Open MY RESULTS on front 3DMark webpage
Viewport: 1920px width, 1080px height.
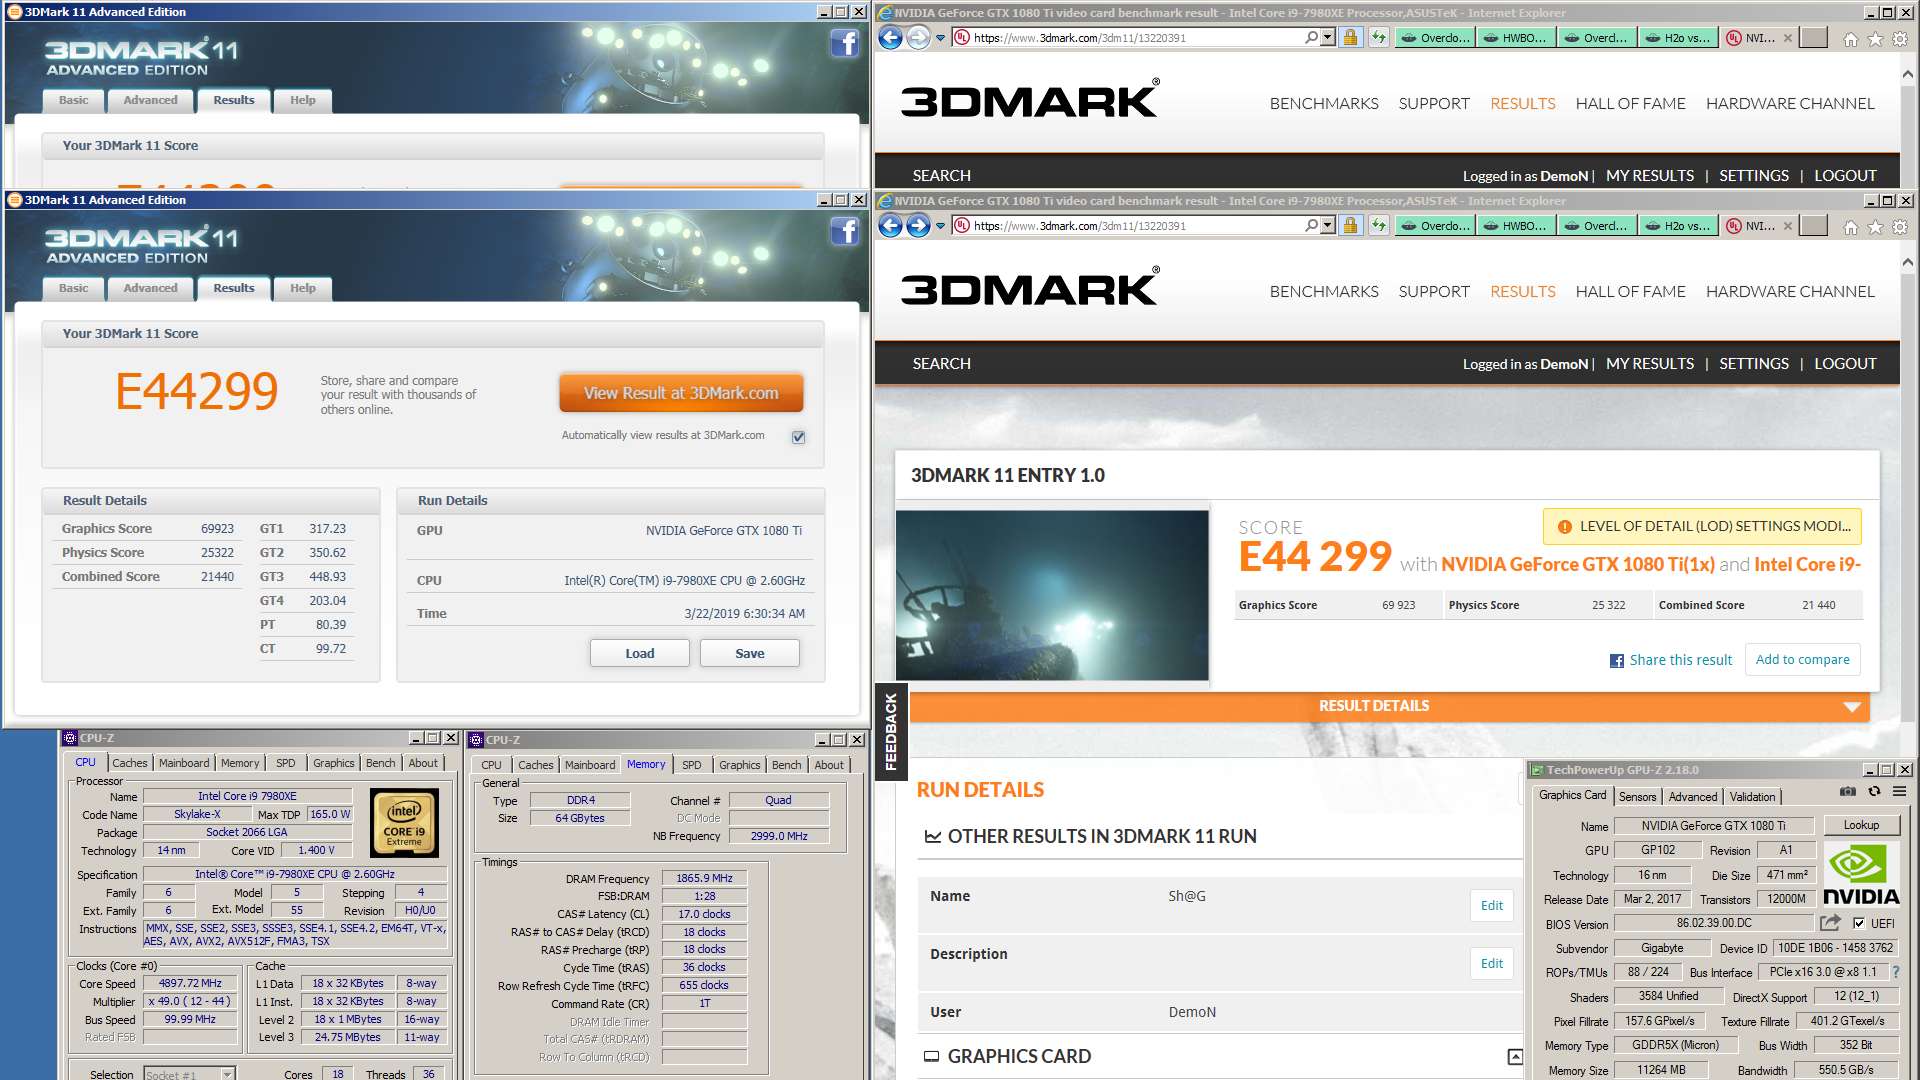1650,364
